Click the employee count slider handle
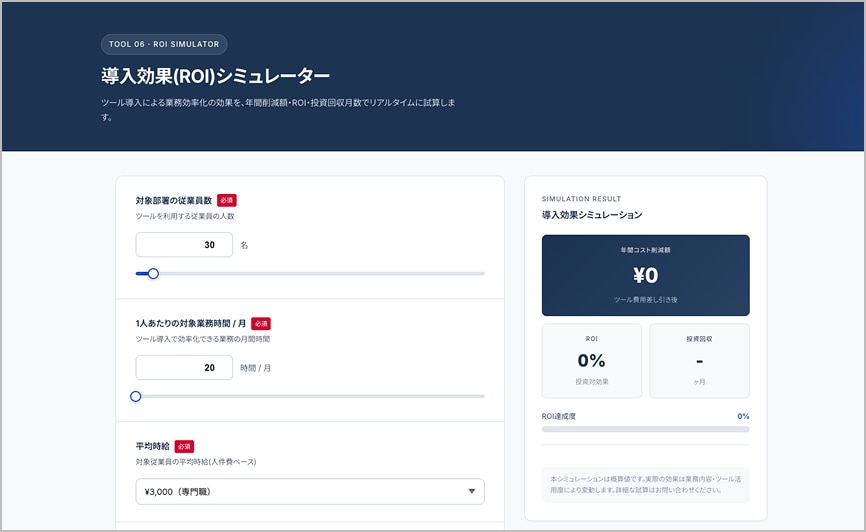 [153, 273]
